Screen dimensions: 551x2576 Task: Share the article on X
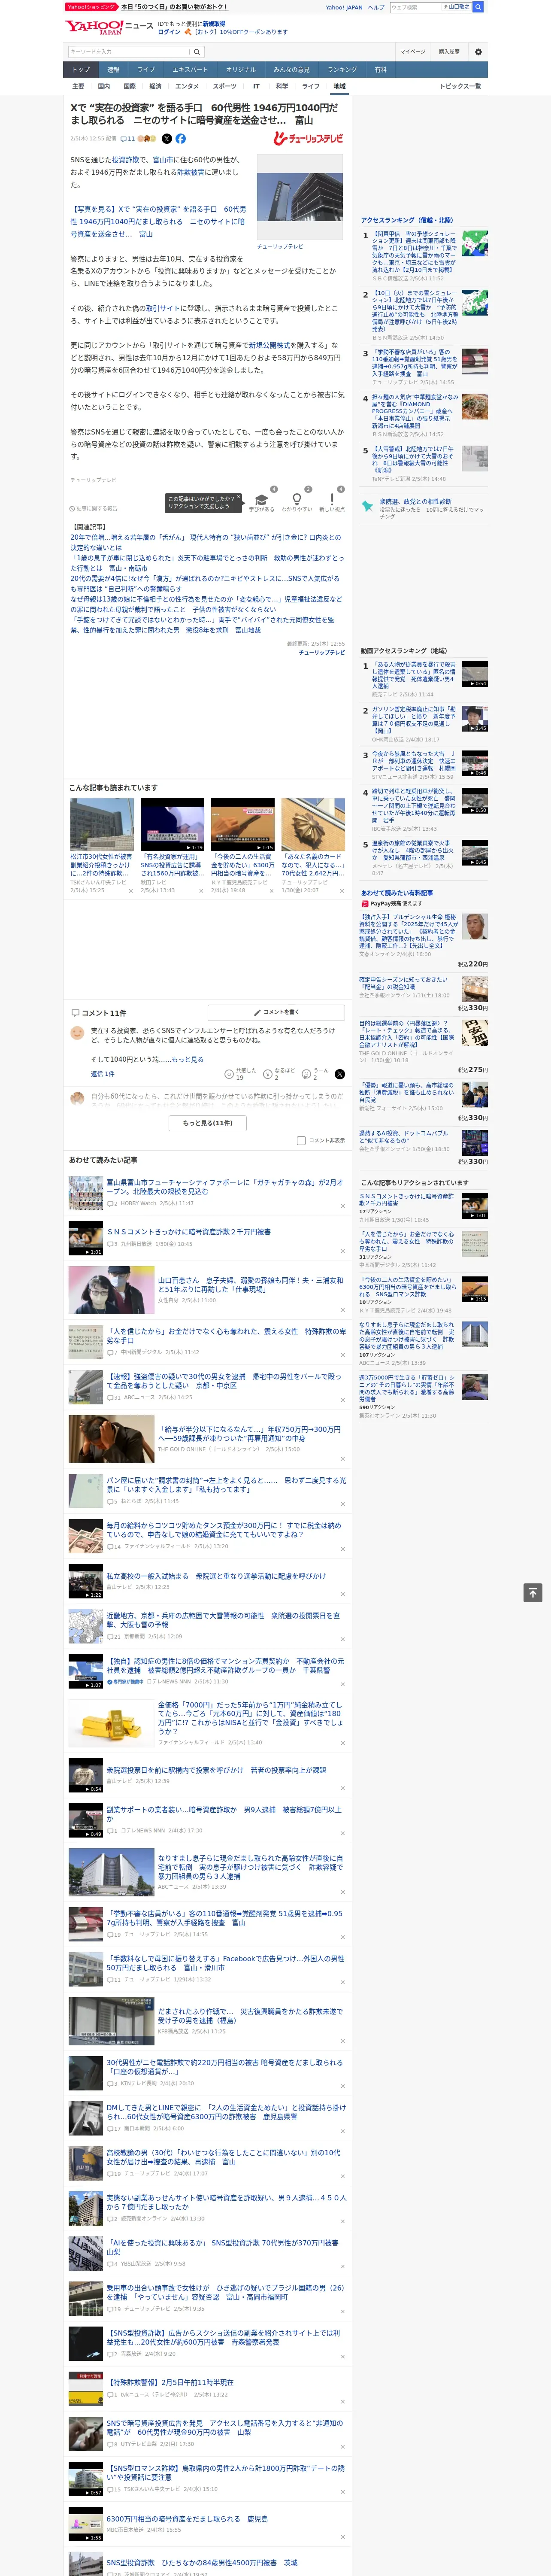coord(167,139)
